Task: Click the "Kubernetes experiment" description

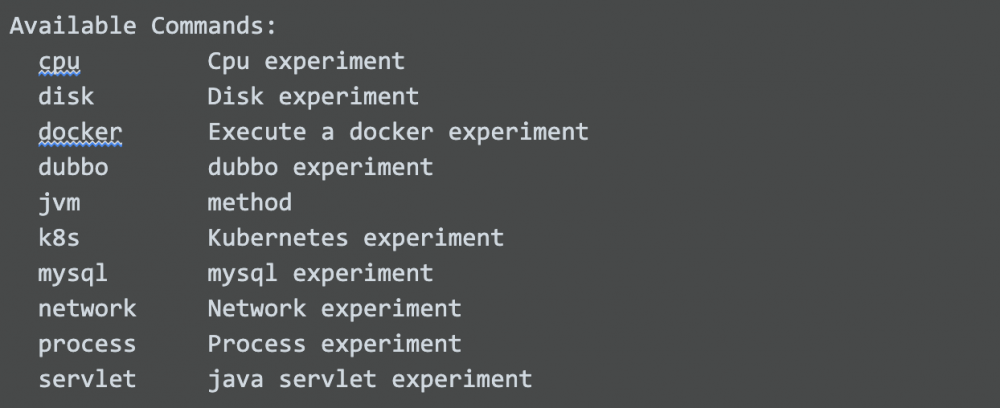Action: pyautogui.click(x=355, y=238)
